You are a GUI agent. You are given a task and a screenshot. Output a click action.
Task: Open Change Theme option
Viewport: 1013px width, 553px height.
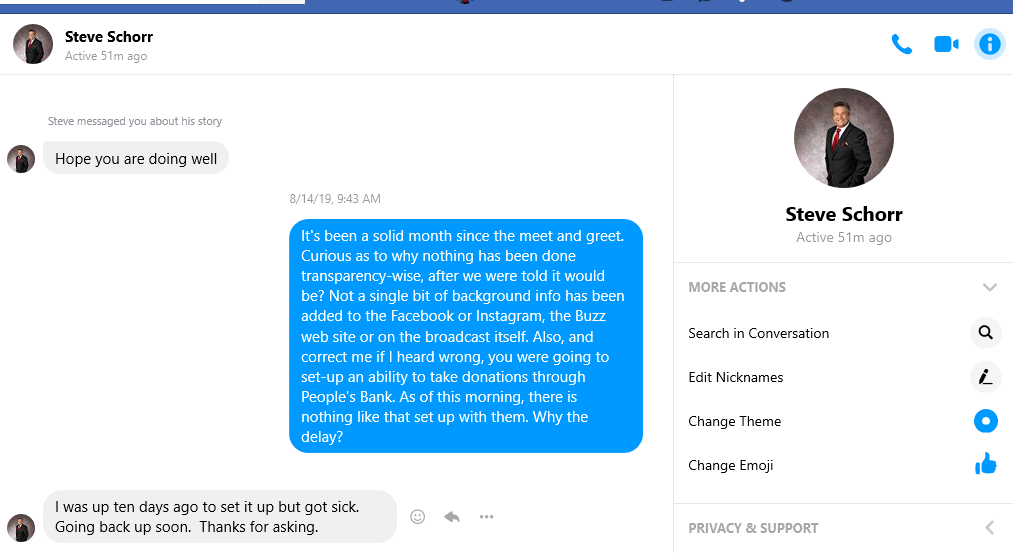click(x=735, y=421)
